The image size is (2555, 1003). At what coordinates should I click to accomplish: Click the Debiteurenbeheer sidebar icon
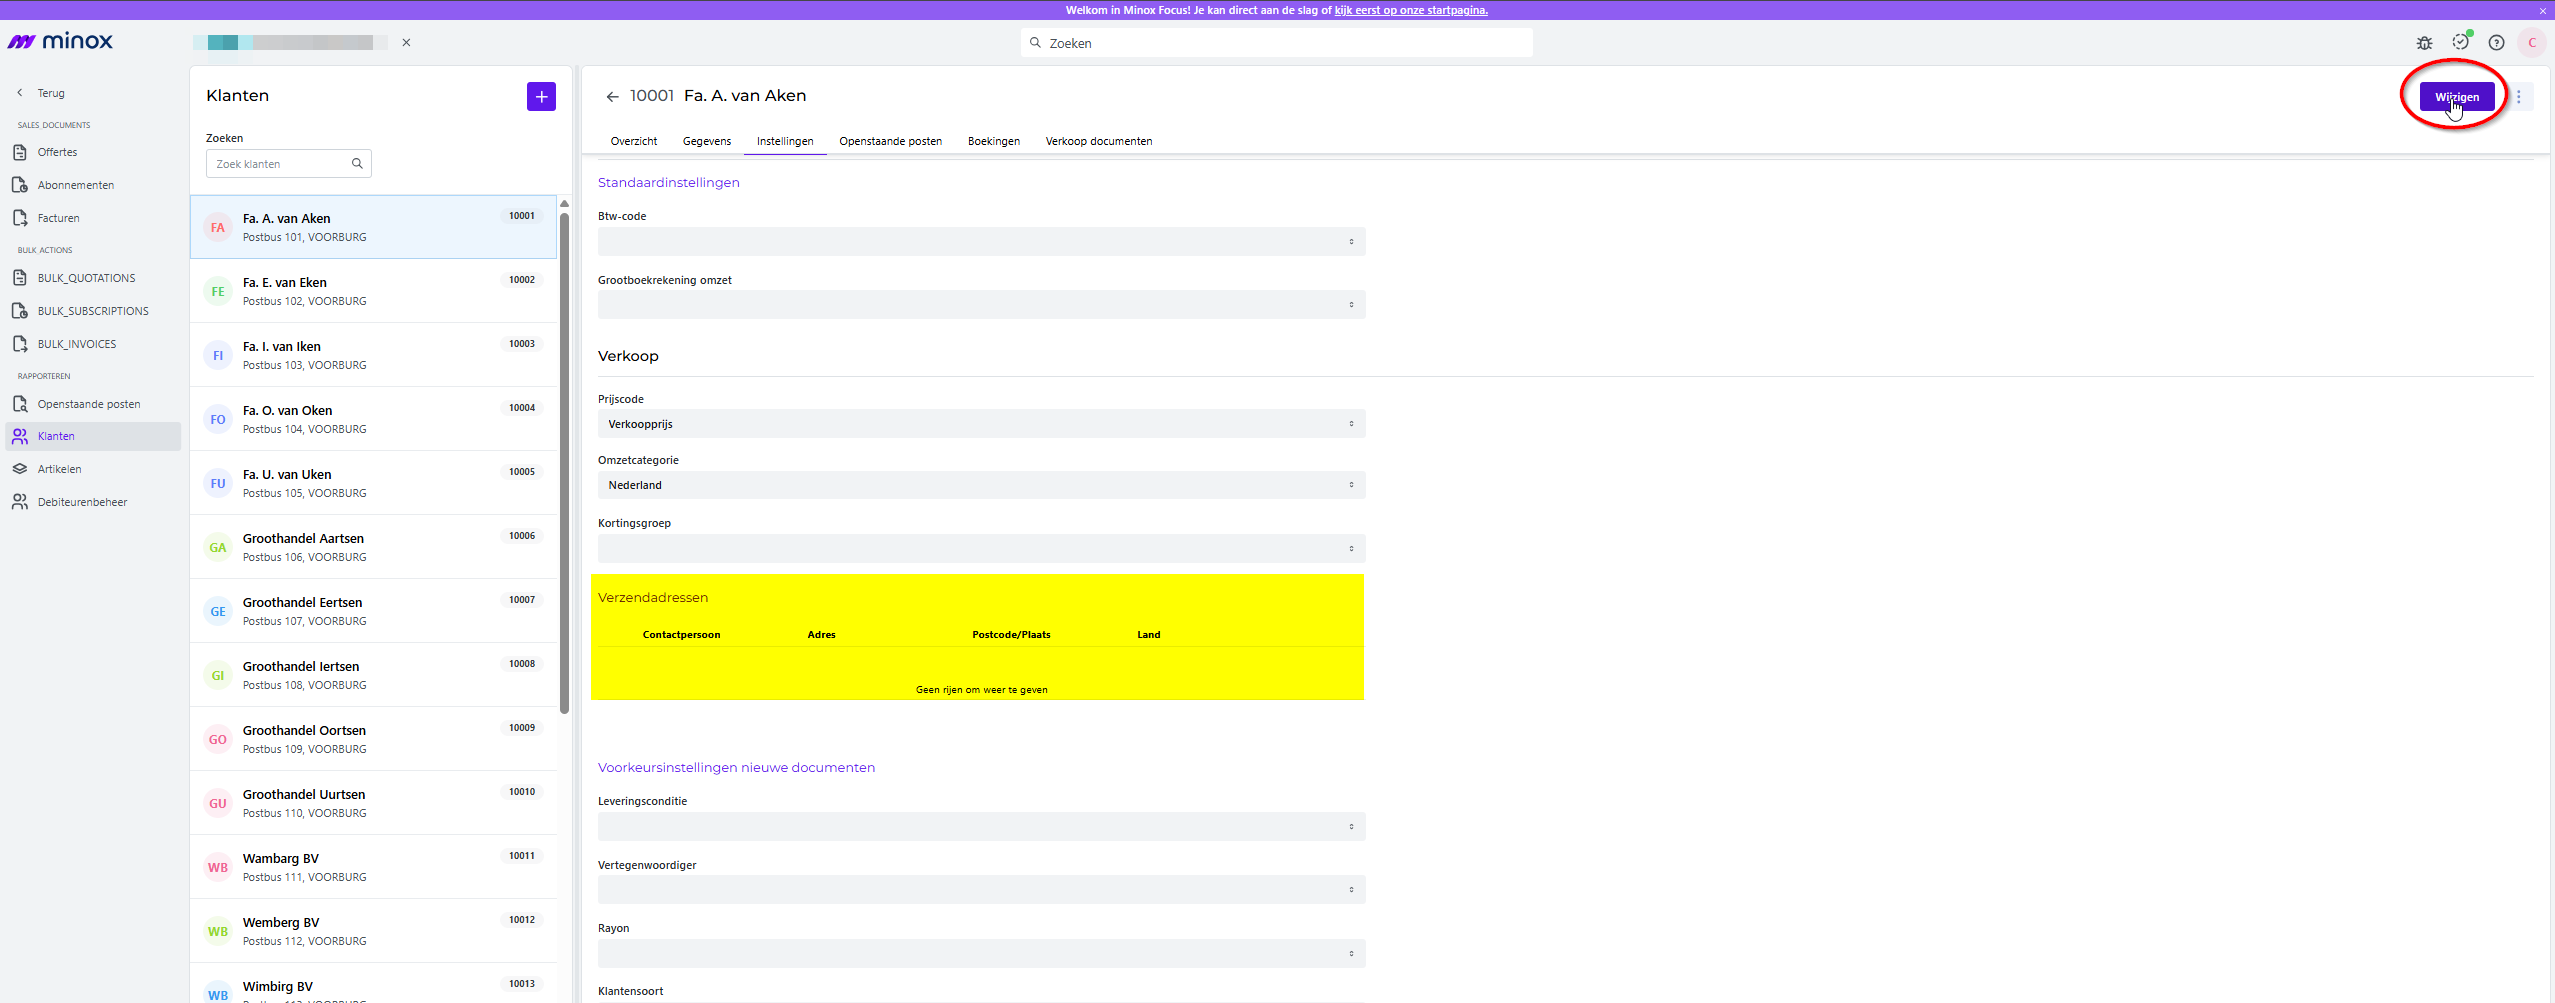[x=20, y=502]
